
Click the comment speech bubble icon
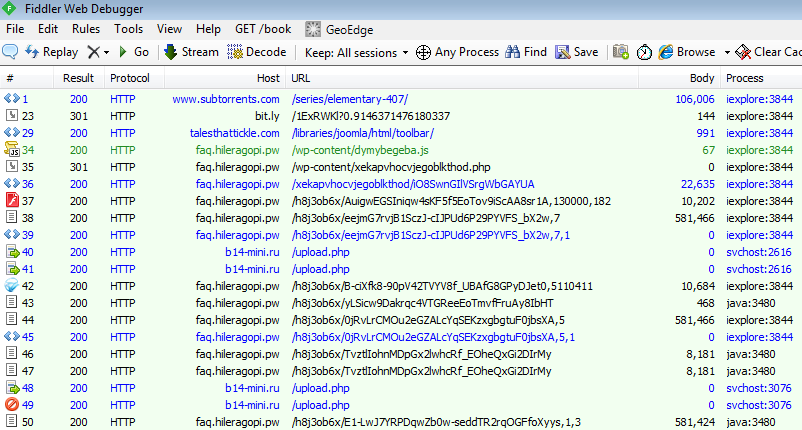[x=10, y=52]
